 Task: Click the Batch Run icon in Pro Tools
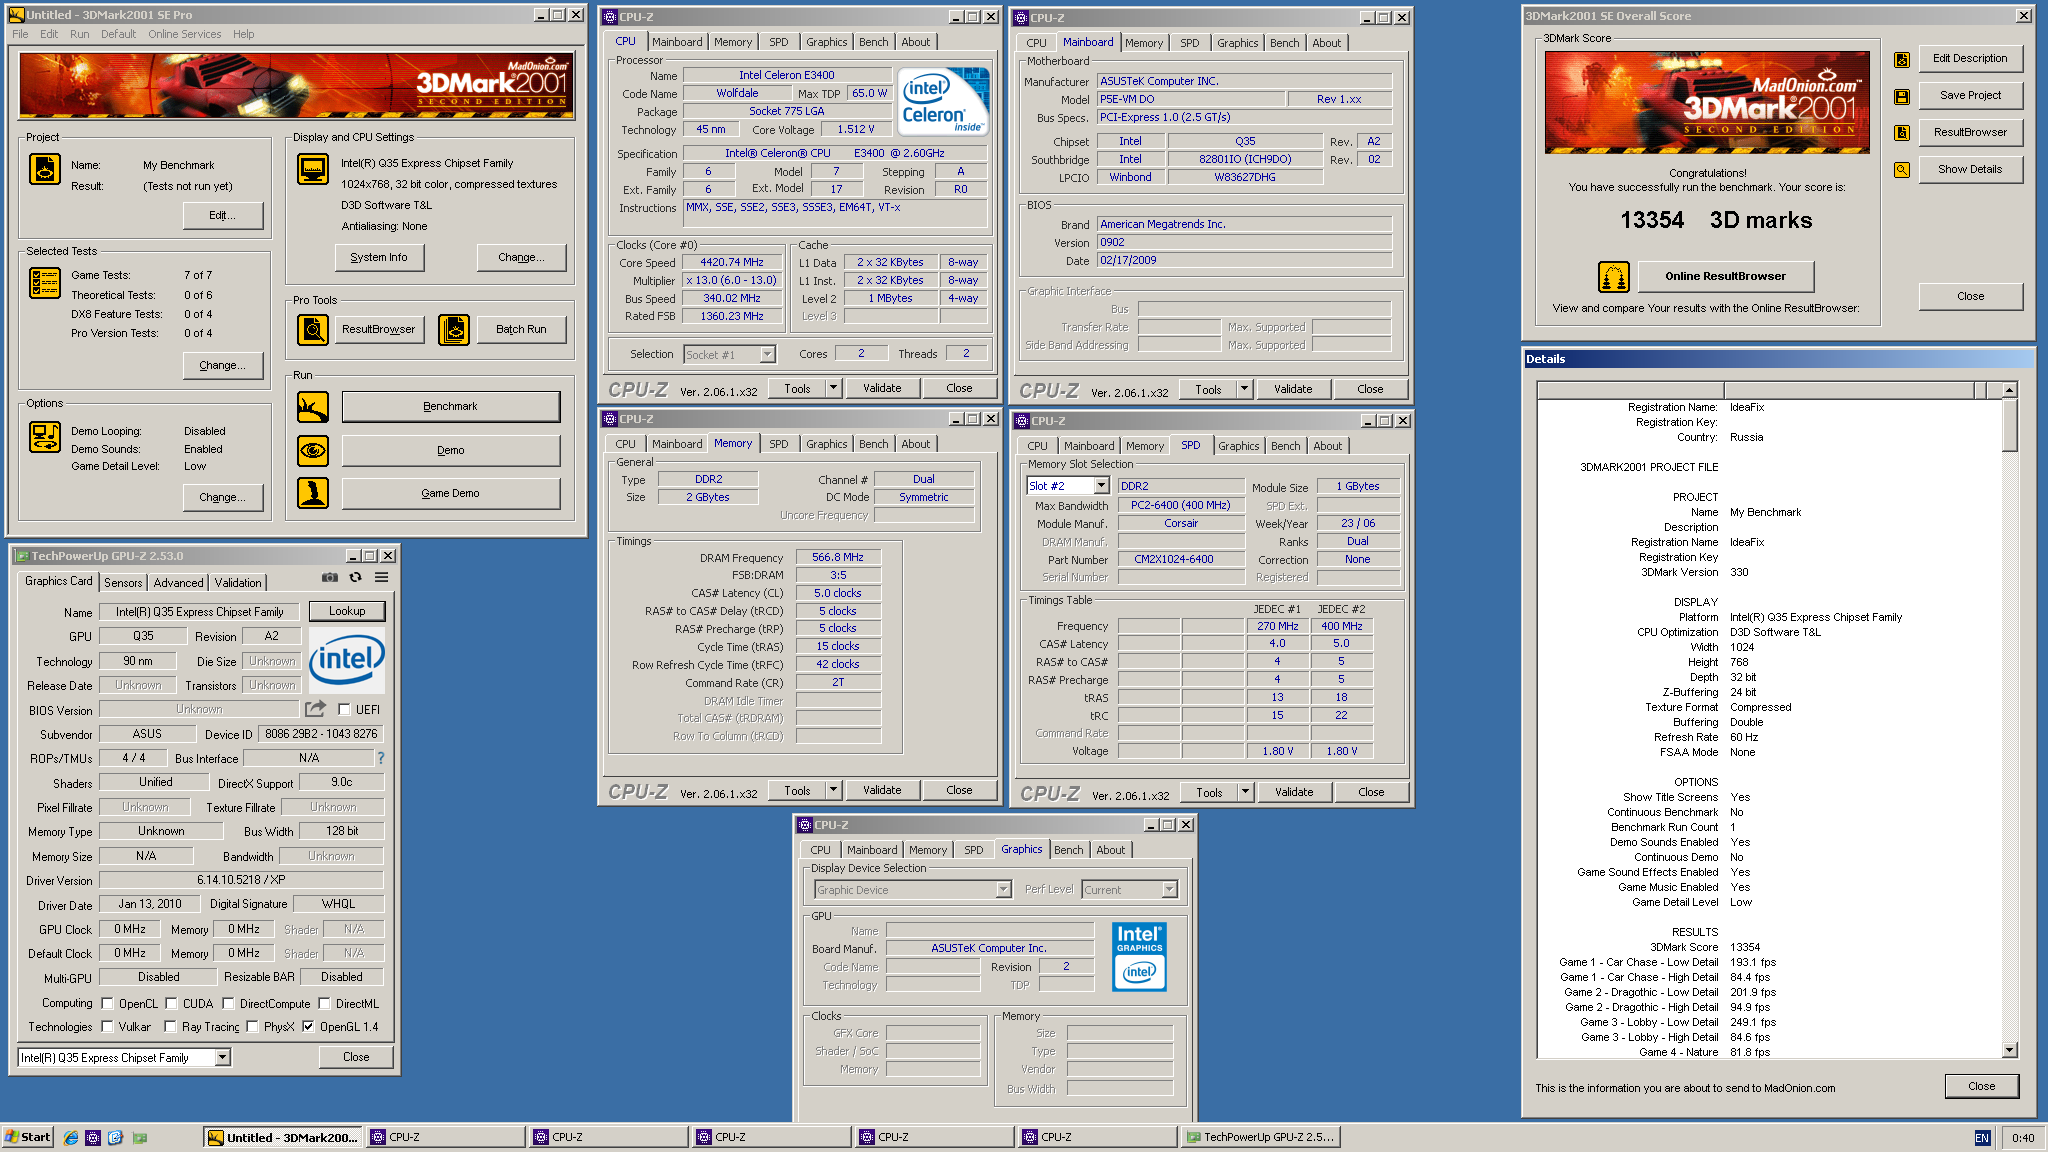[454, 329]
